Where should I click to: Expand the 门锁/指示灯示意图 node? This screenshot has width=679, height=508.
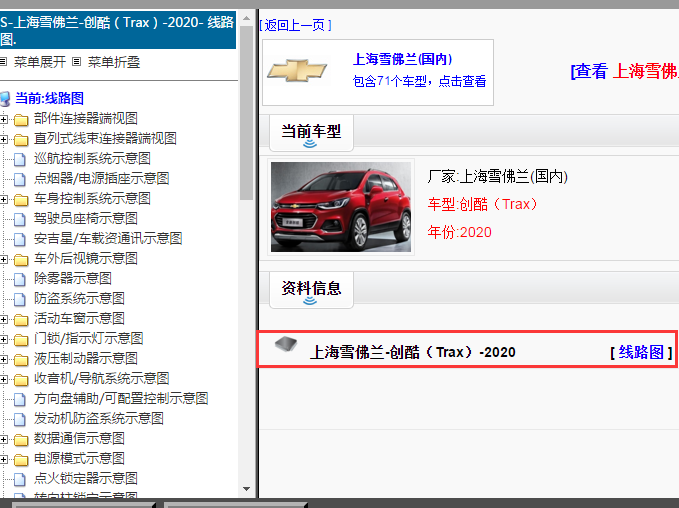pos(3,339)
